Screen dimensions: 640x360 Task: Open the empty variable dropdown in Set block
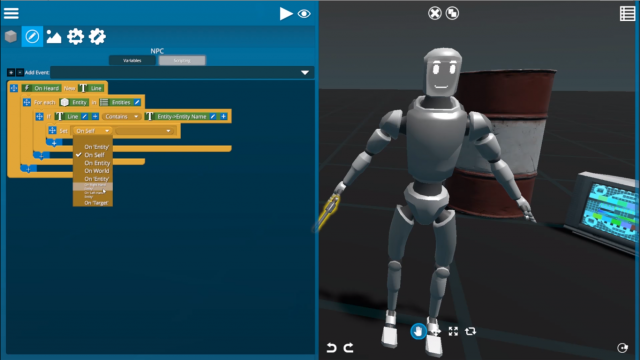point(144,131)
